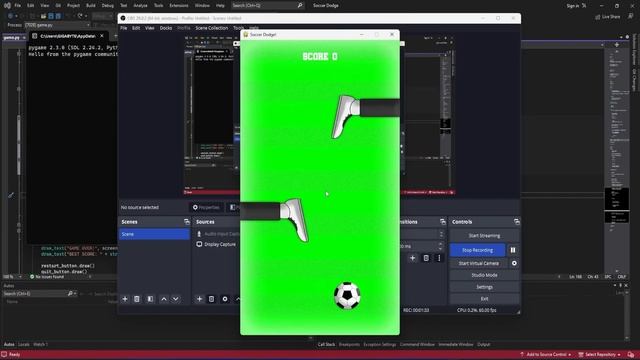Click the Autos search magnifier icon
Image resolution: width=640 pixels, height=360 pixels.
click(70, 293)
